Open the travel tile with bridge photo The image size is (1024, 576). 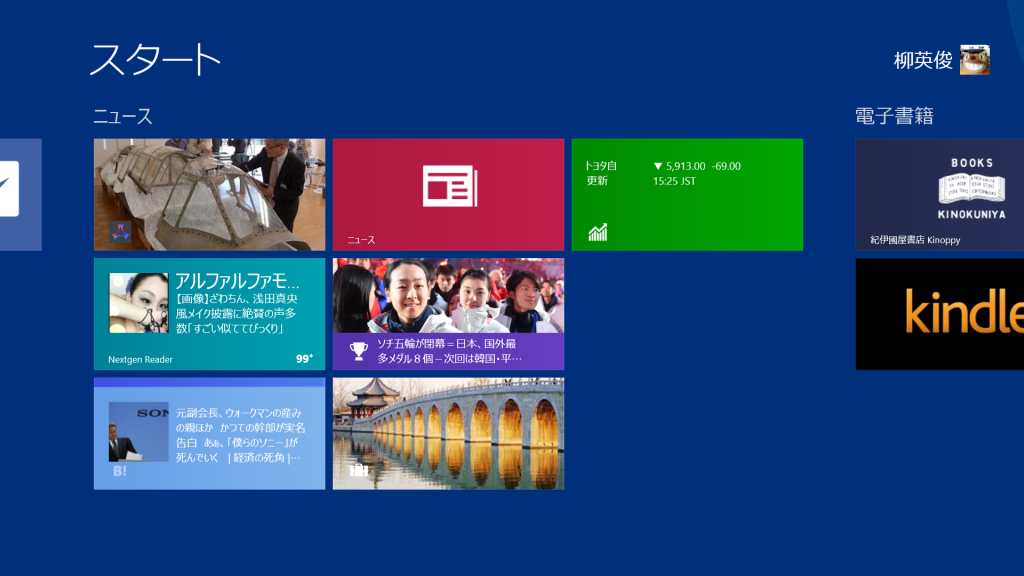tap(448, 434)
